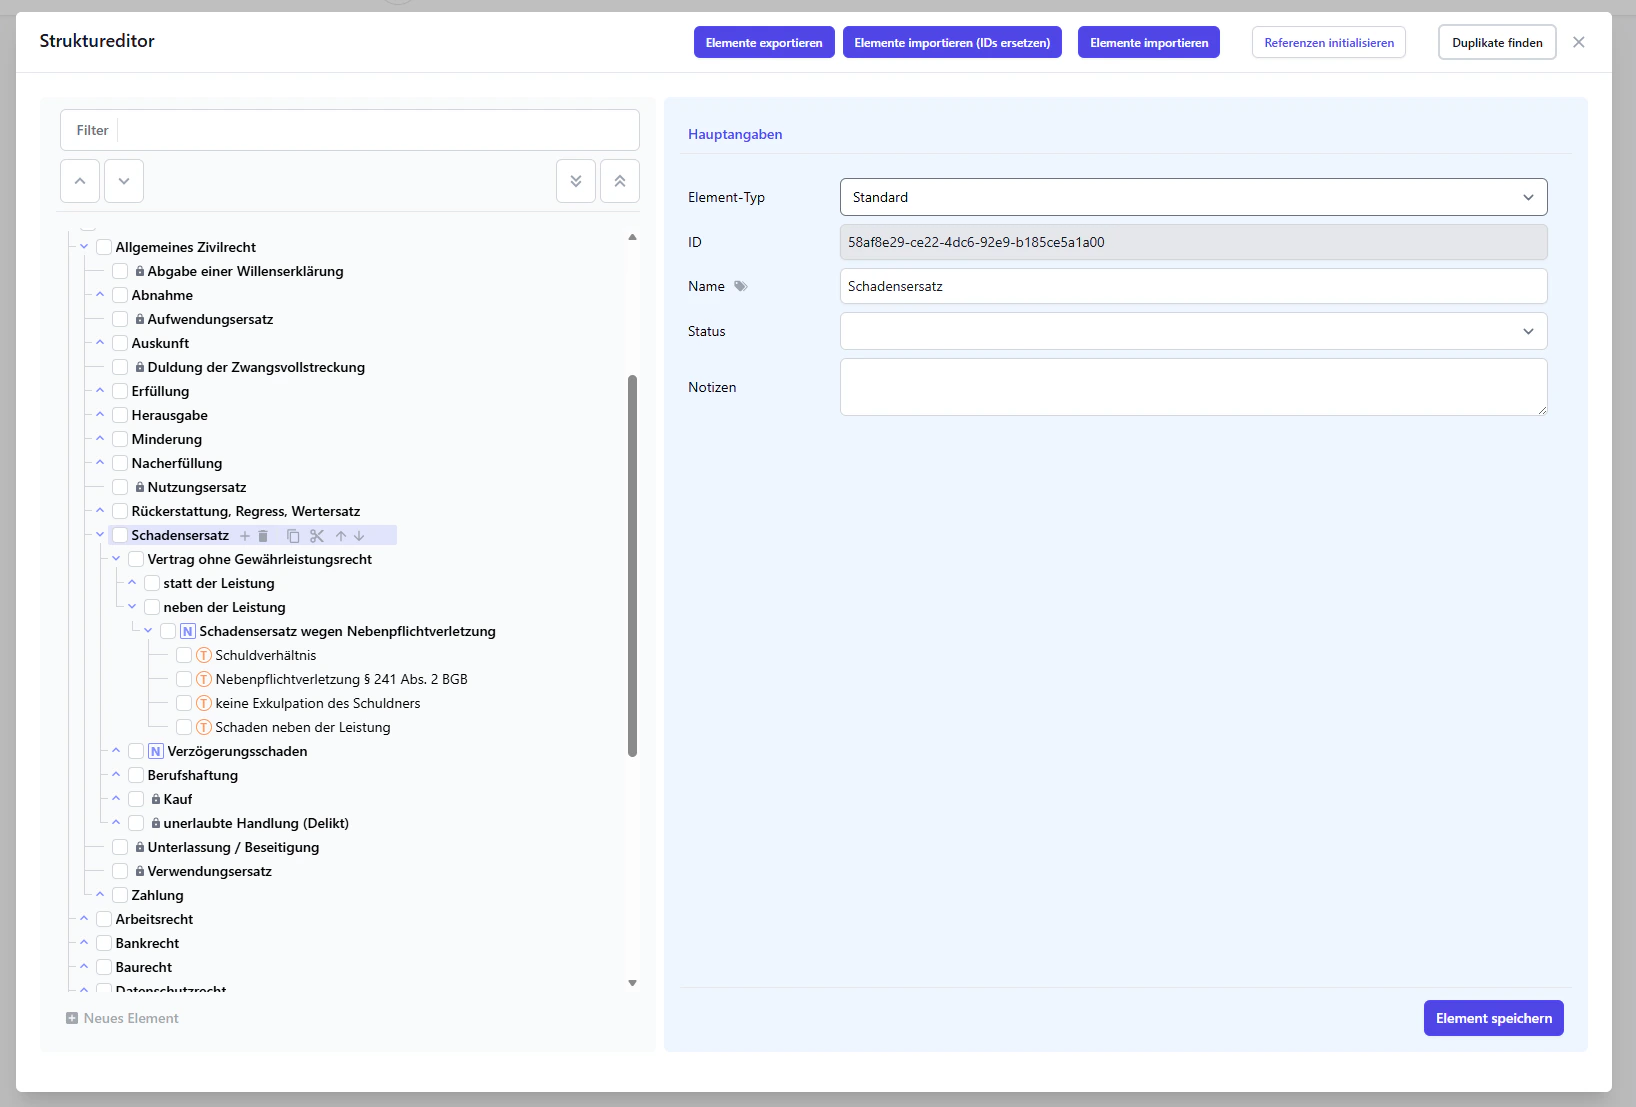Click lock icon next to Kauf
The image size is (1636, 1107).
[x=156, y=799]
